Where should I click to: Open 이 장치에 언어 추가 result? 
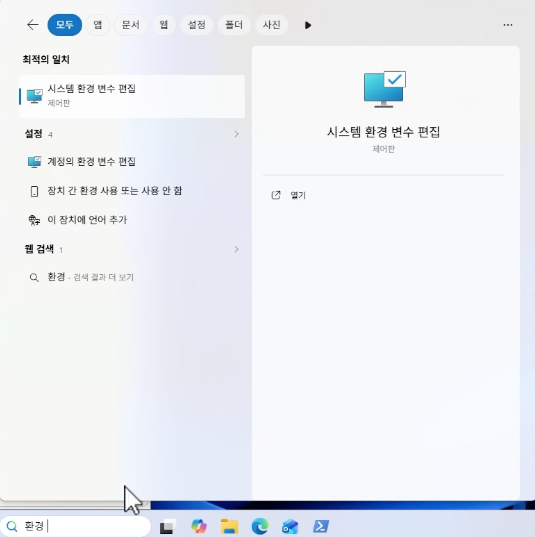pos(132,220)
